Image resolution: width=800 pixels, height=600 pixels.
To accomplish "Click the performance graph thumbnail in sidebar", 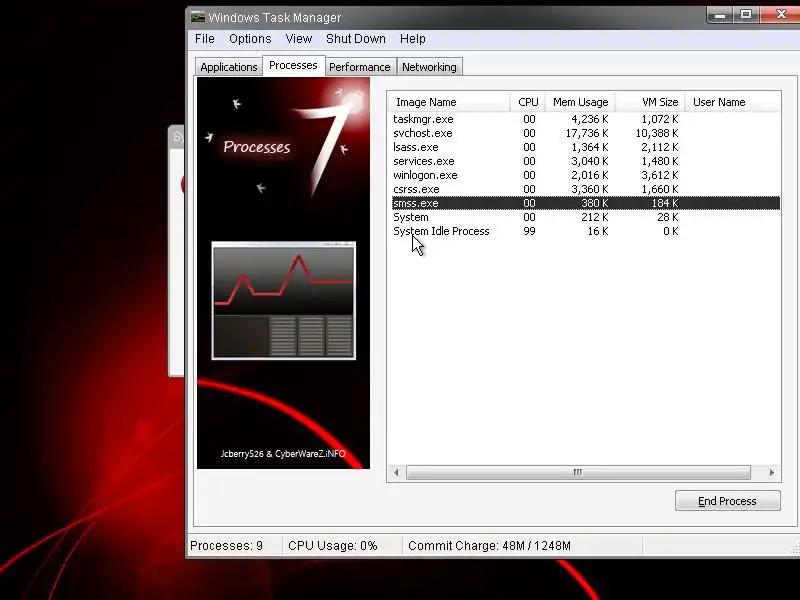I will coord(284,301).
